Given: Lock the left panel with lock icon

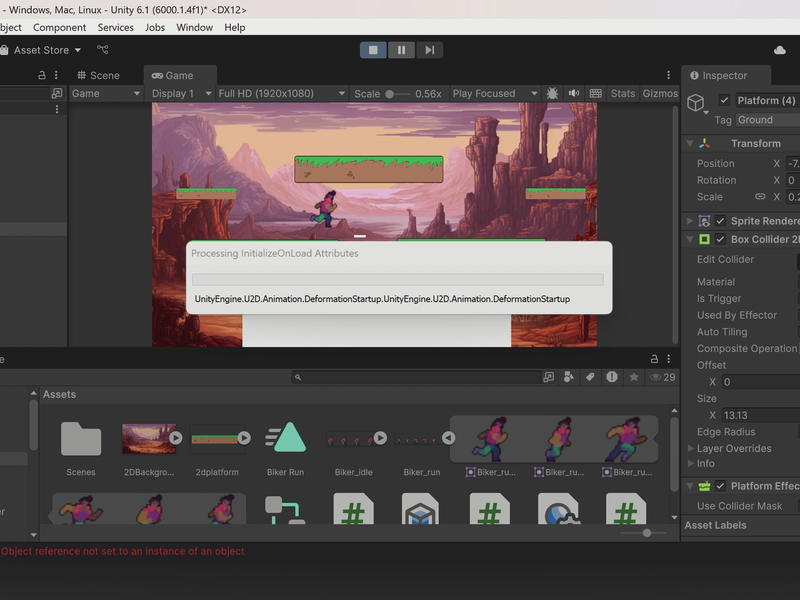Looking at the screenshot, I should pyautogui.click(x=42, y=76).
